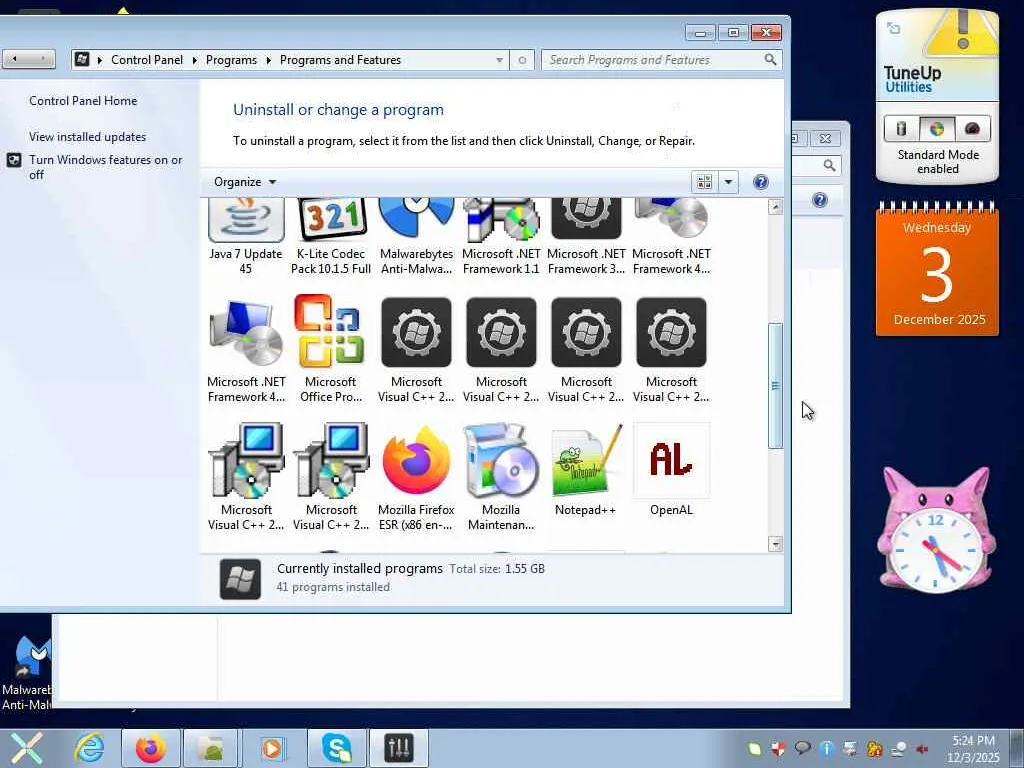Click the 5:24 PM taskbar clock

tap(973, 748)
